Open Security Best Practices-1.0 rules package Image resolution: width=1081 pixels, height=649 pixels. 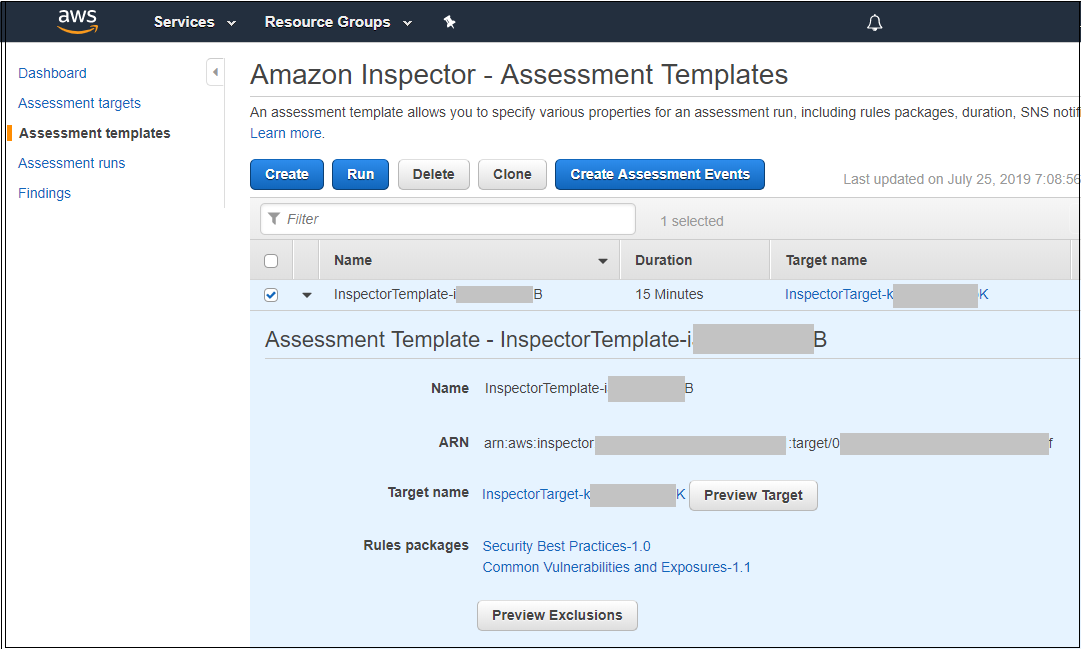coord(567,546)
